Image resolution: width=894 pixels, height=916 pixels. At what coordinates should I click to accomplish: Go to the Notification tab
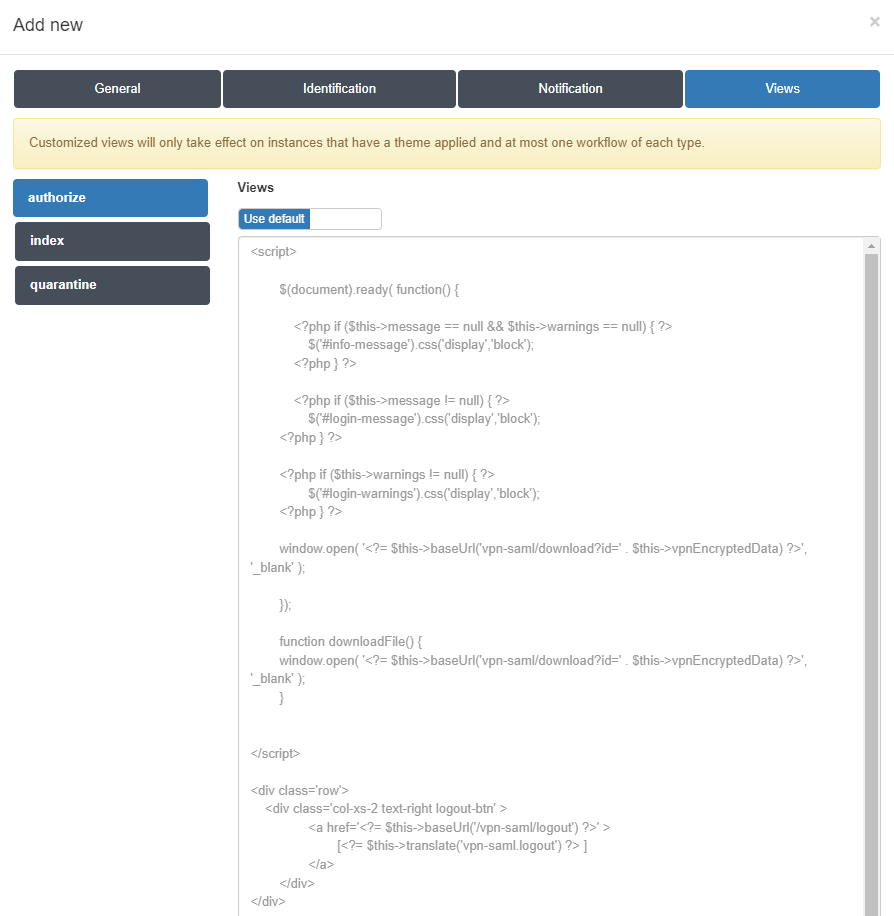[x=570, y=89]
